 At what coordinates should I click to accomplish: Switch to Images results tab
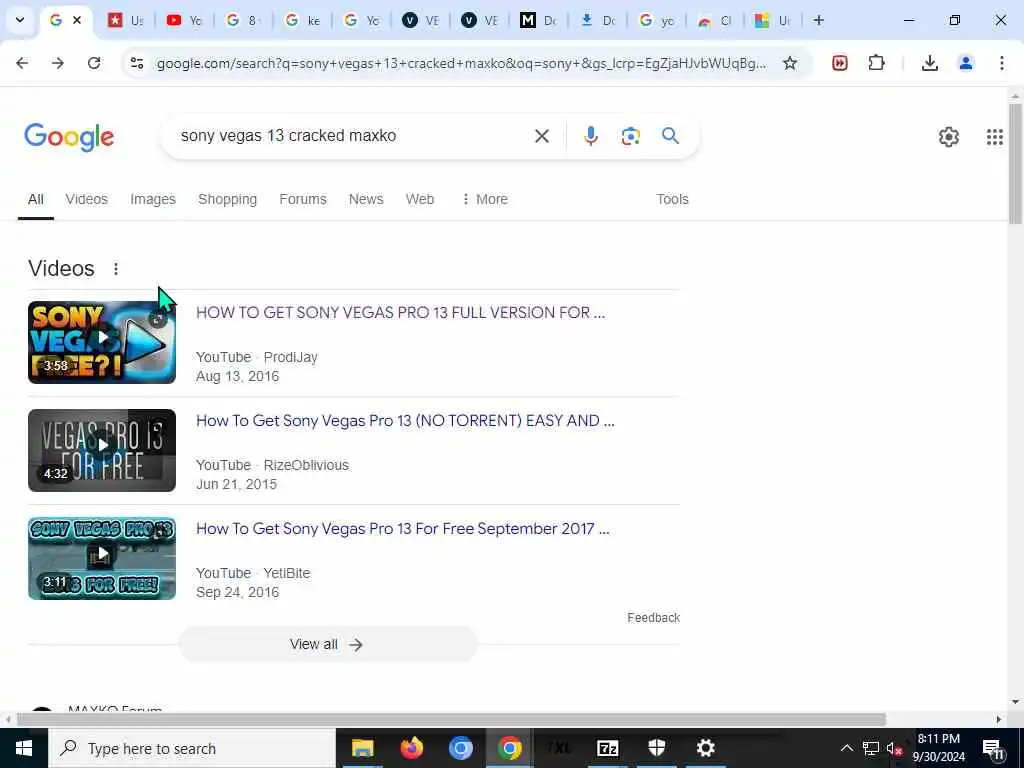[153, 199]
